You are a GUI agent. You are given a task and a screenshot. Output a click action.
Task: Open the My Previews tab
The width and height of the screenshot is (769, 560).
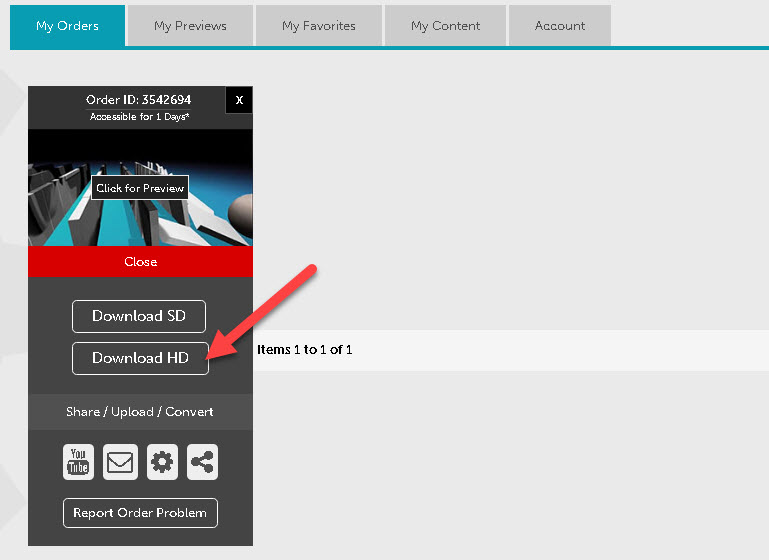190,26
